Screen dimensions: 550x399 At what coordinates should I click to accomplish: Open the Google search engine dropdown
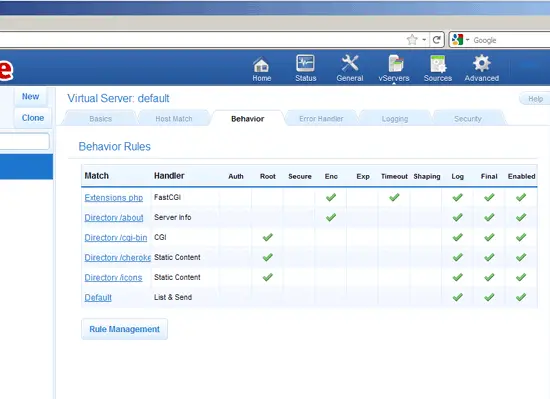(x=460, y=40)
